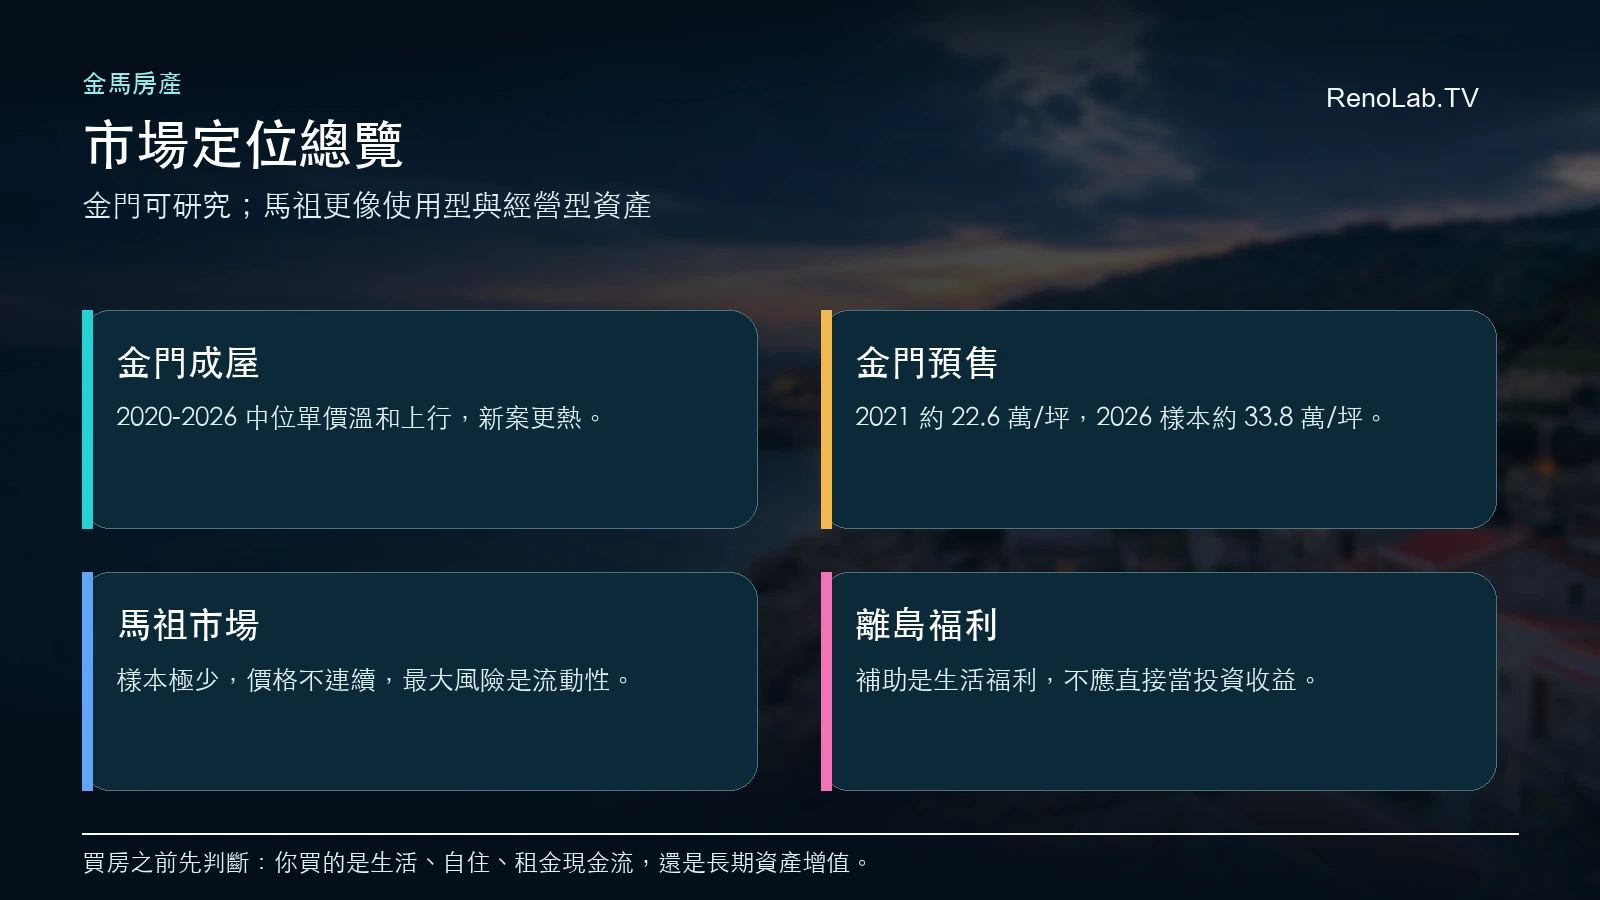The width and height of the screenshot is (1600, 900).
Task: Open the 金門預售 card
Action: tap(1159, 419)
